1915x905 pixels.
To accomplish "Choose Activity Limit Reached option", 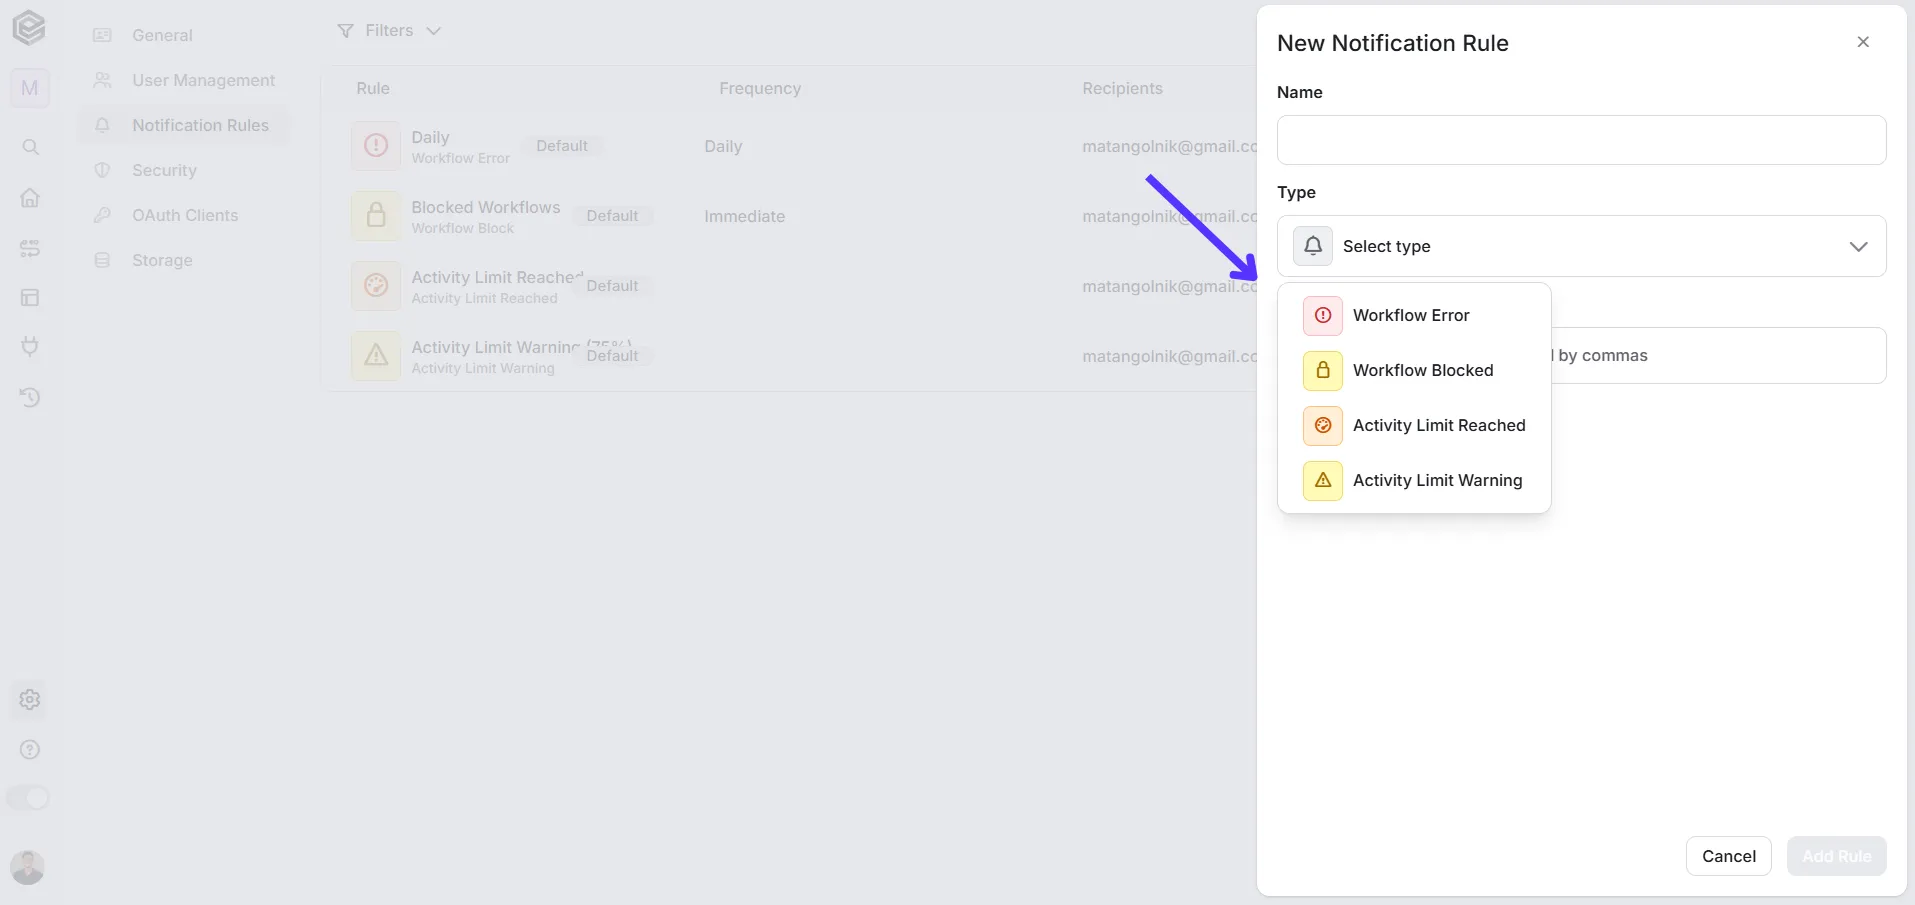I will pos(1414,425).
